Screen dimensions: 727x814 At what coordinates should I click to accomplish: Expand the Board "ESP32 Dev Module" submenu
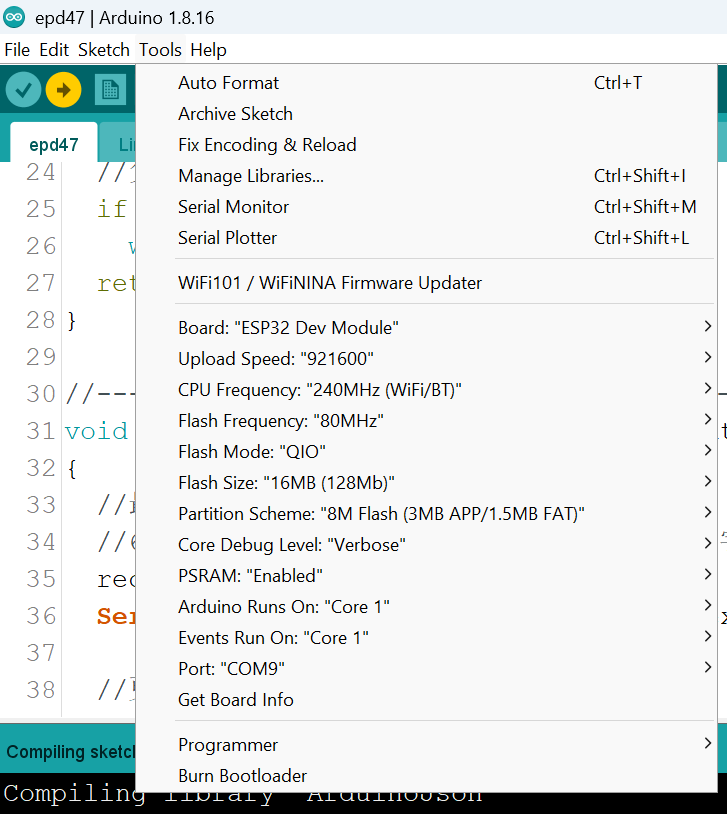point(289,328)
